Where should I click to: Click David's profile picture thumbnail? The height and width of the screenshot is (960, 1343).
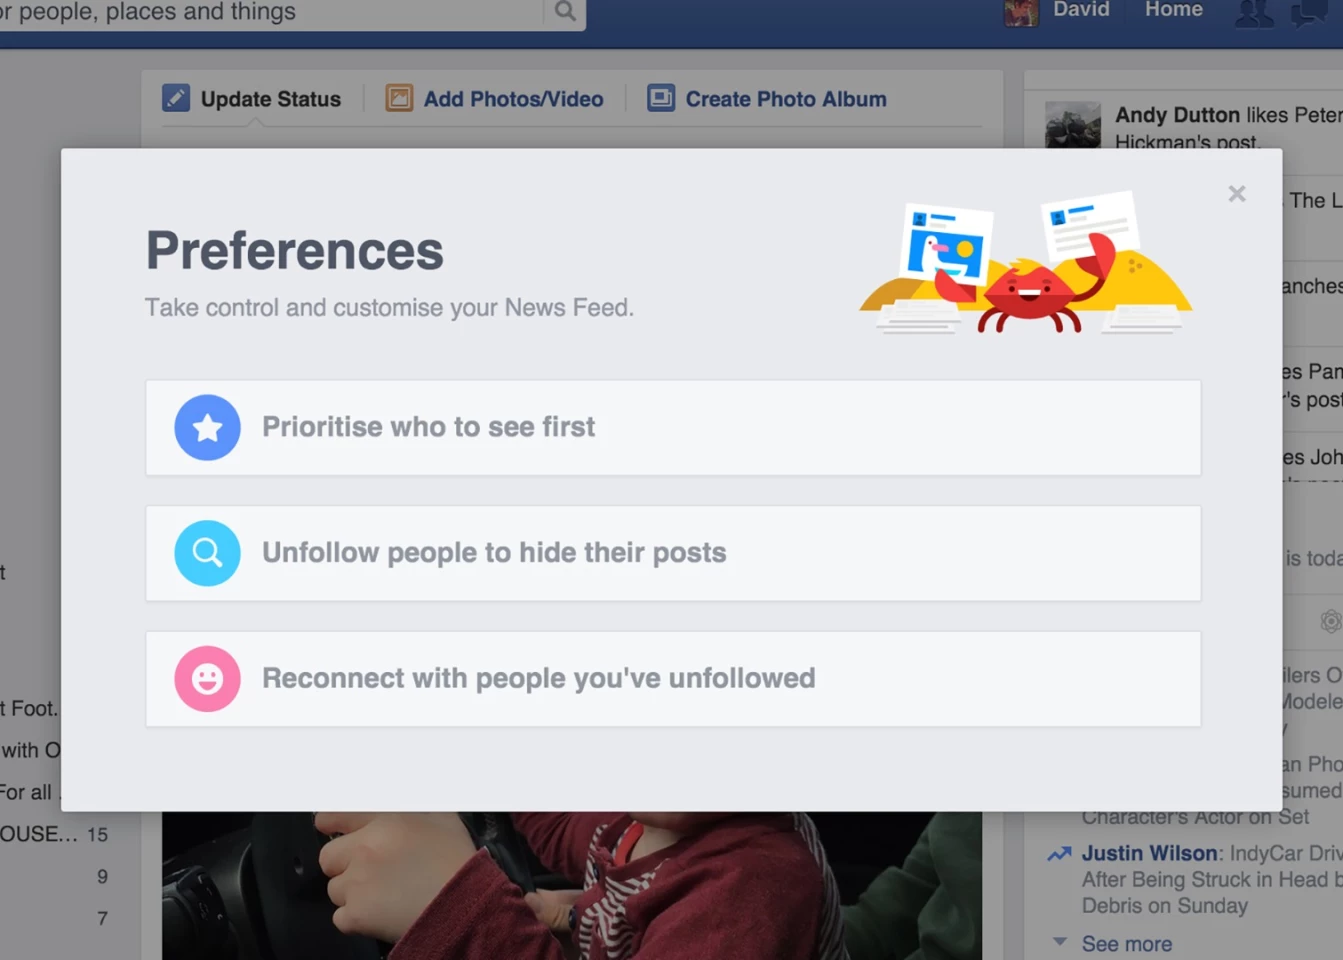point(1021,12)
